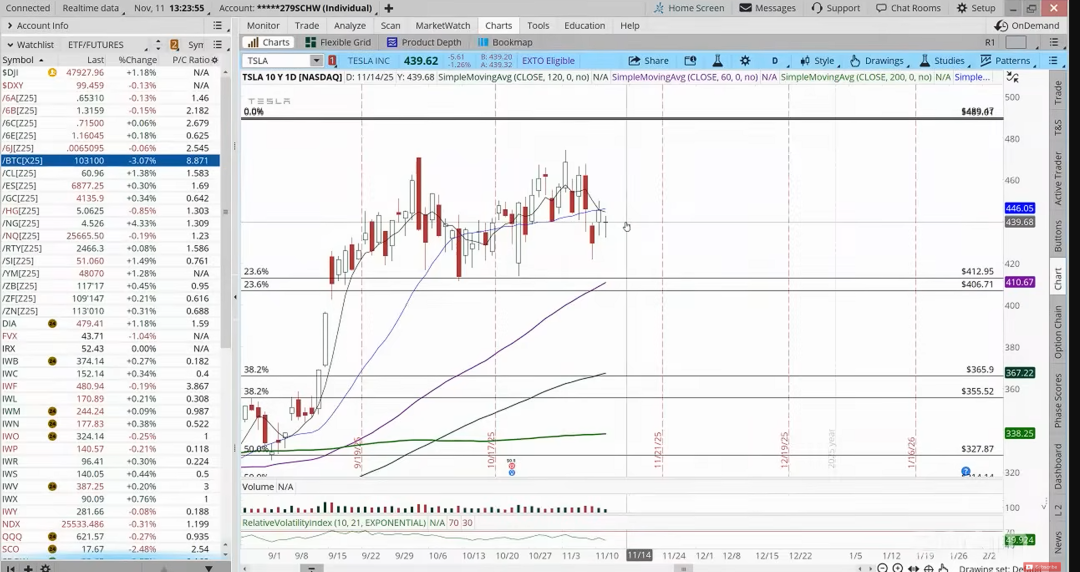Select the QQQ watchlist row
Screen dimensions: 1080x572
pyautogui.click(x=110, y=536)
